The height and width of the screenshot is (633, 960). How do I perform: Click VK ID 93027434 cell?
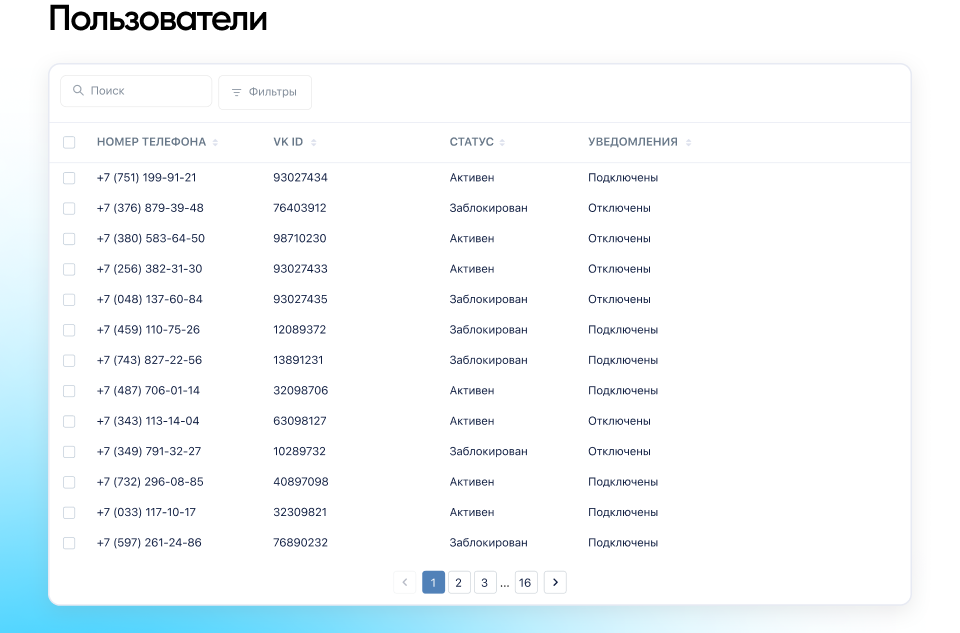[x=300, y=178]
